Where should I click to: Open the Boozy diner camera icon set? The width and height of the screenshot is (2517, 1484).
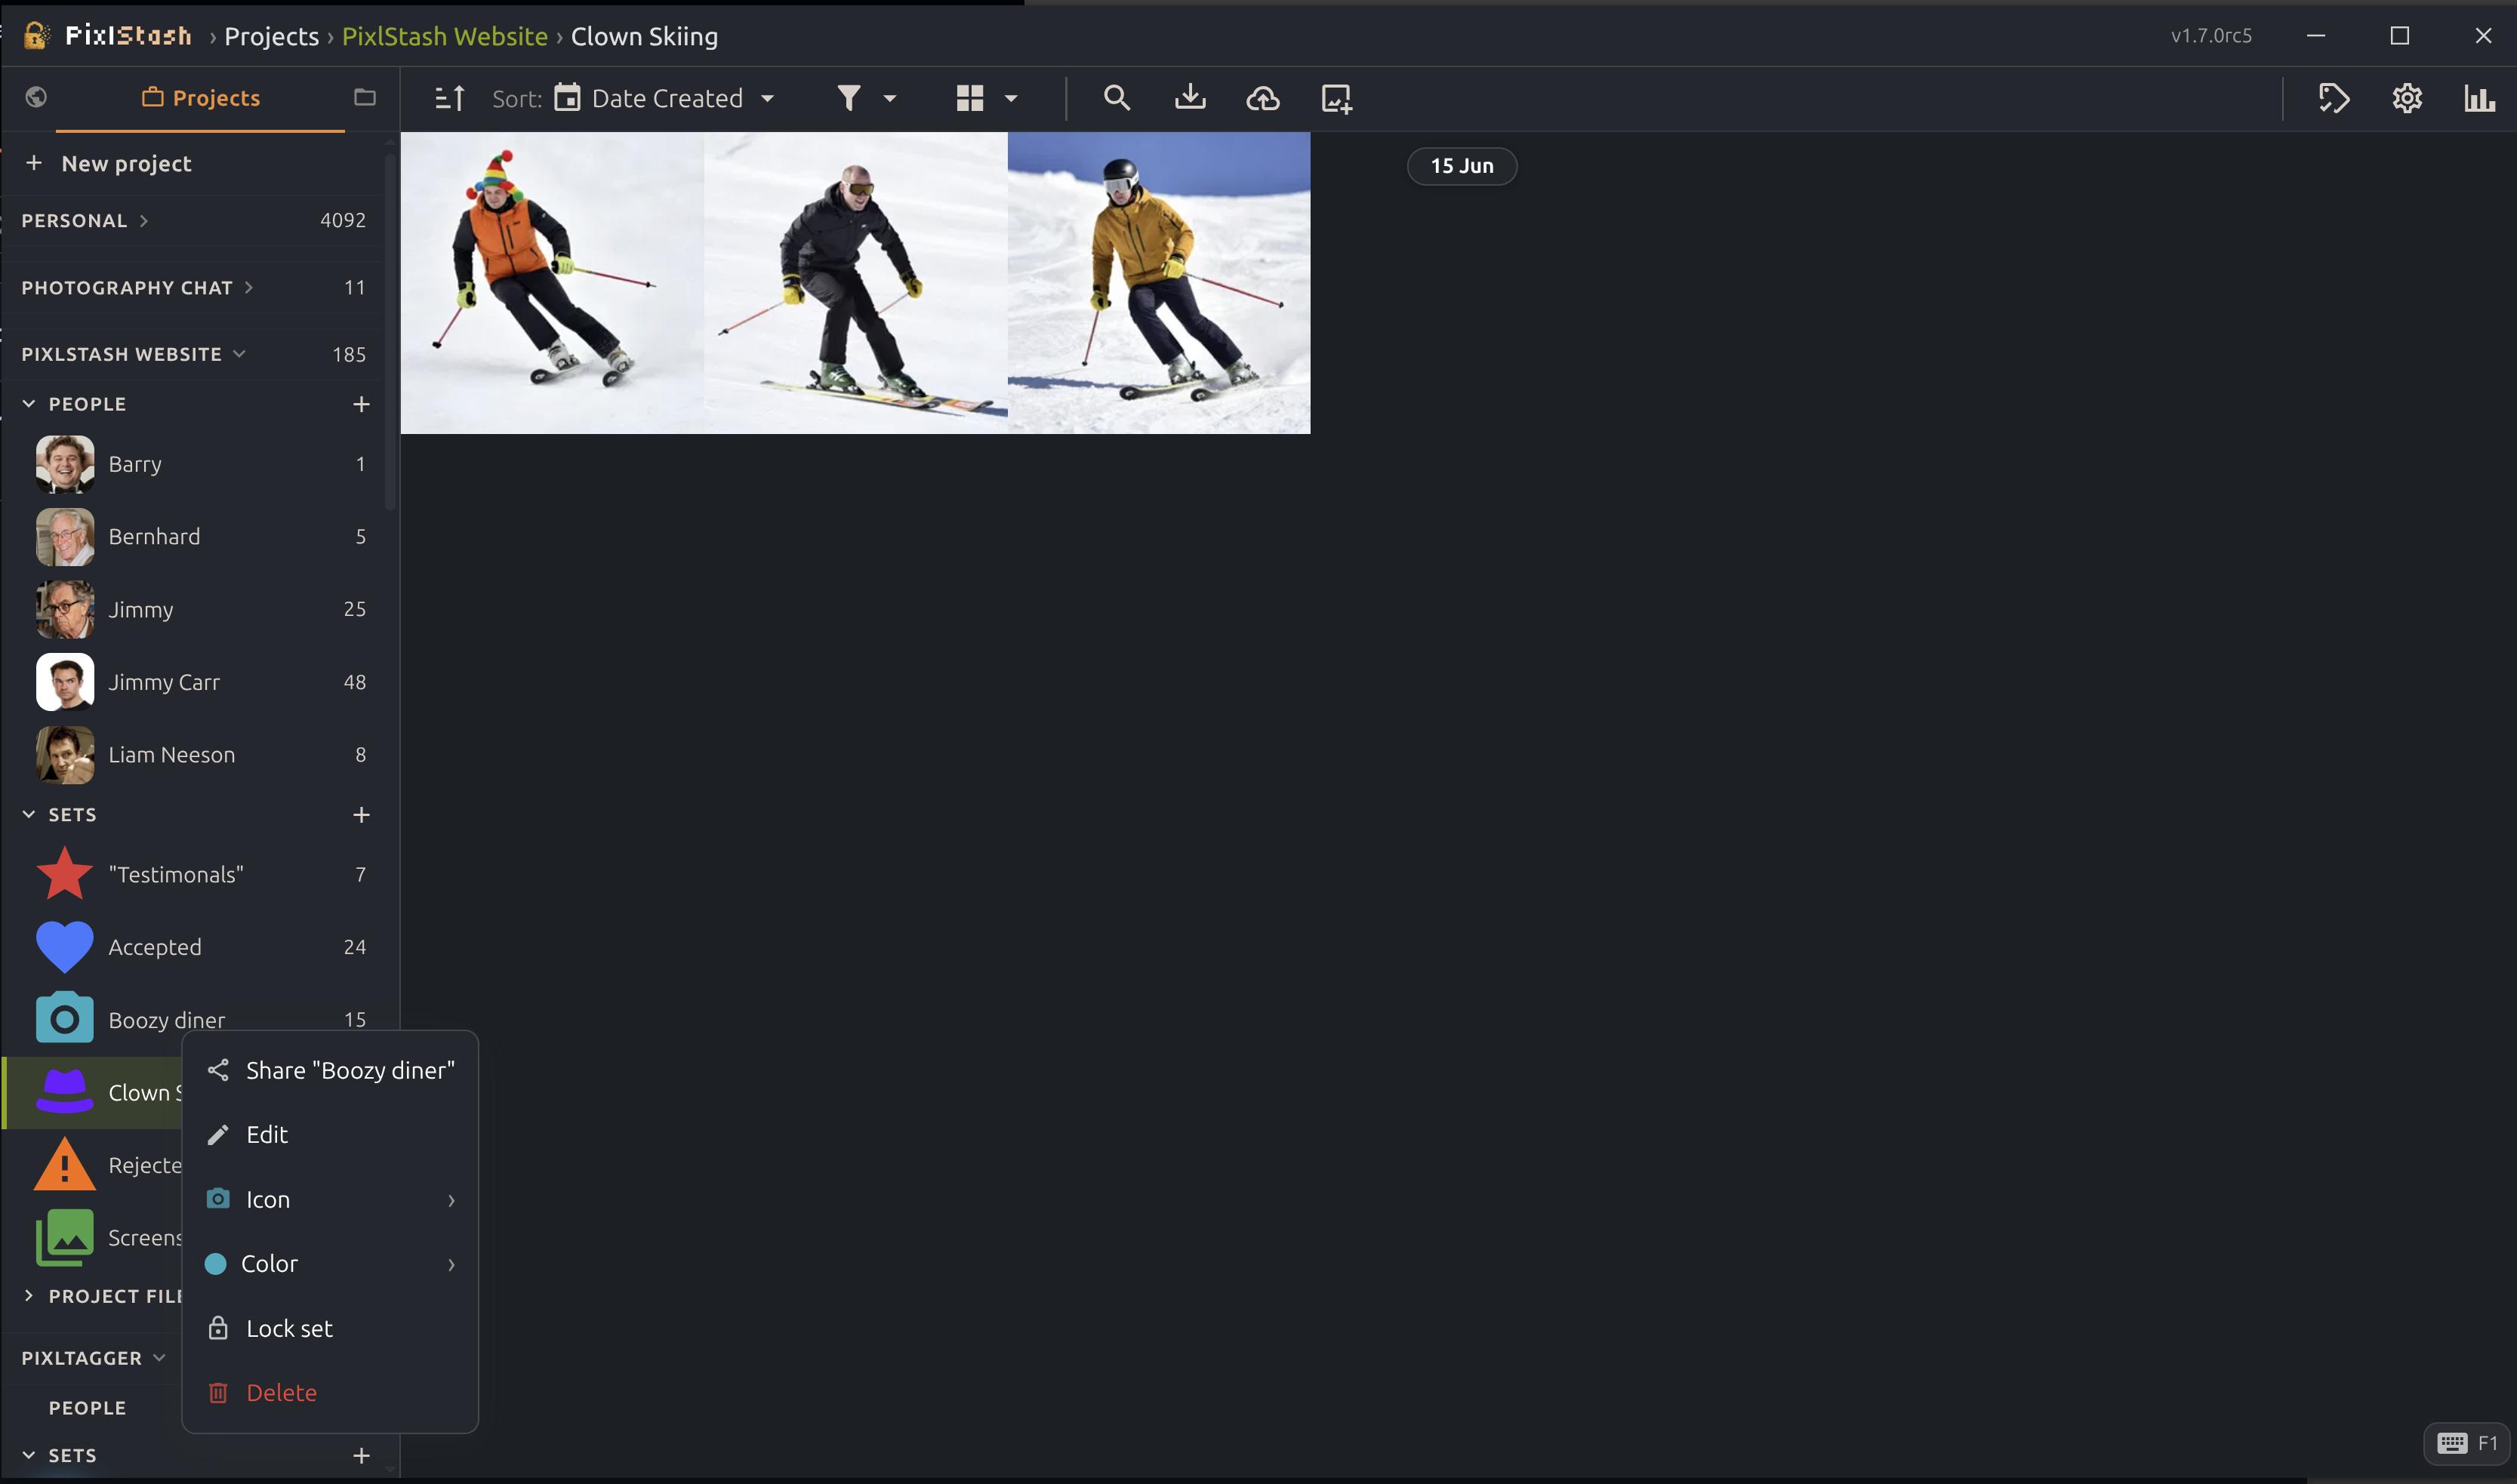(65, 1019)
